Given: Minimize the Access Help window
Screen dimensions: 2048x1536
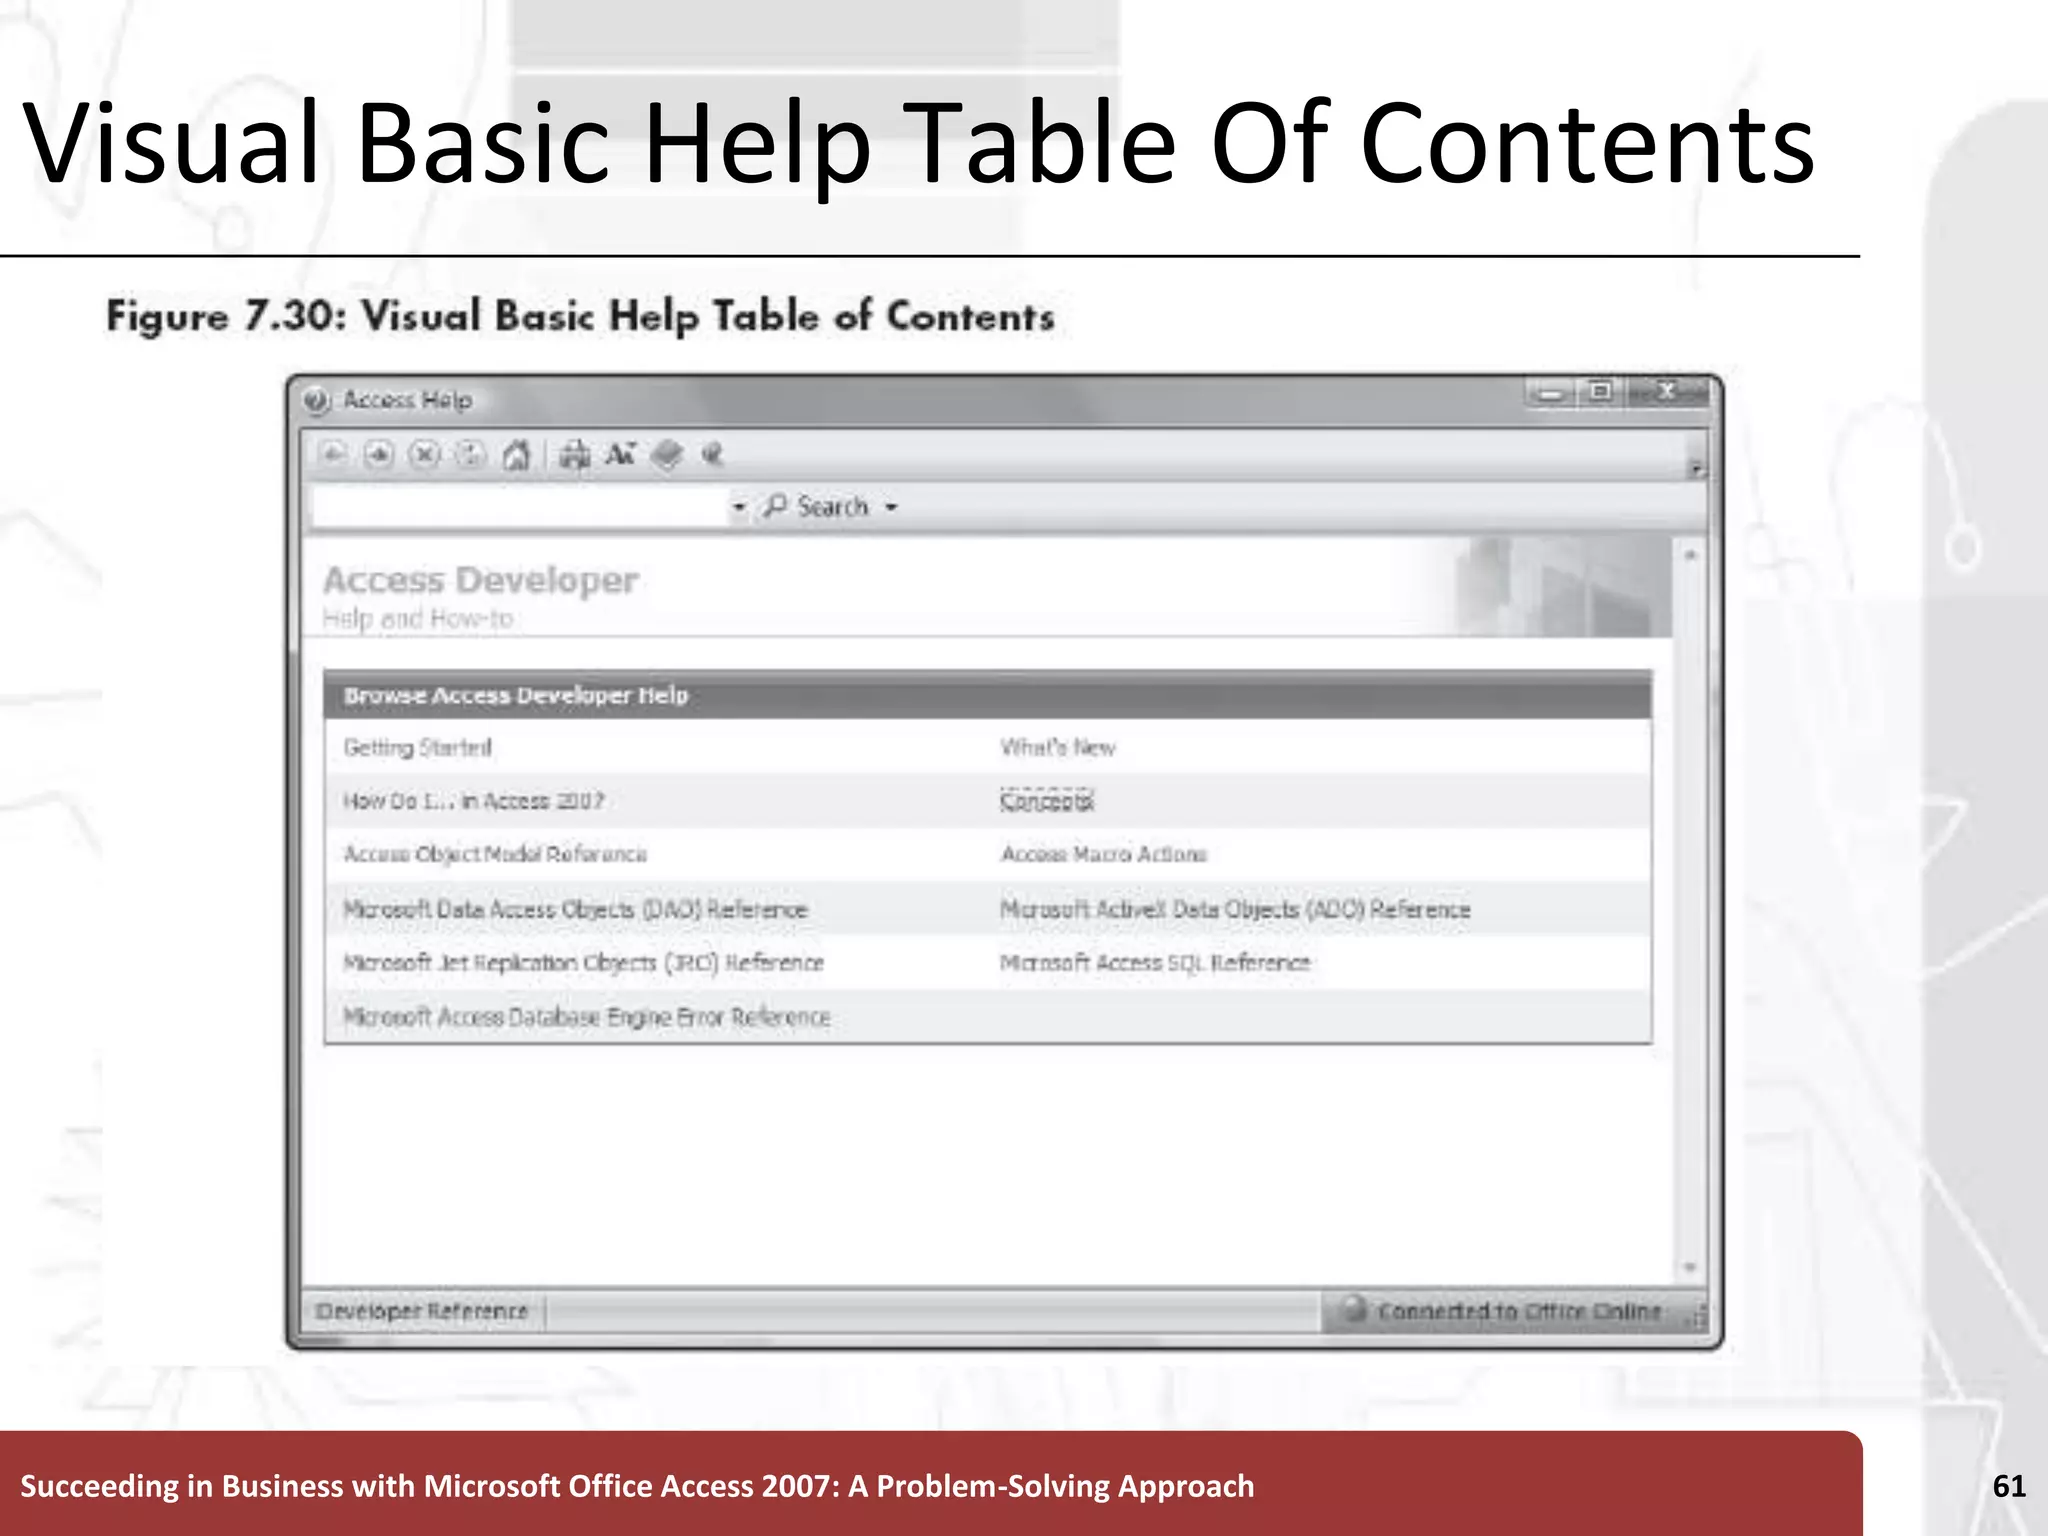Looking at the screenshot, I should 1551,393.
